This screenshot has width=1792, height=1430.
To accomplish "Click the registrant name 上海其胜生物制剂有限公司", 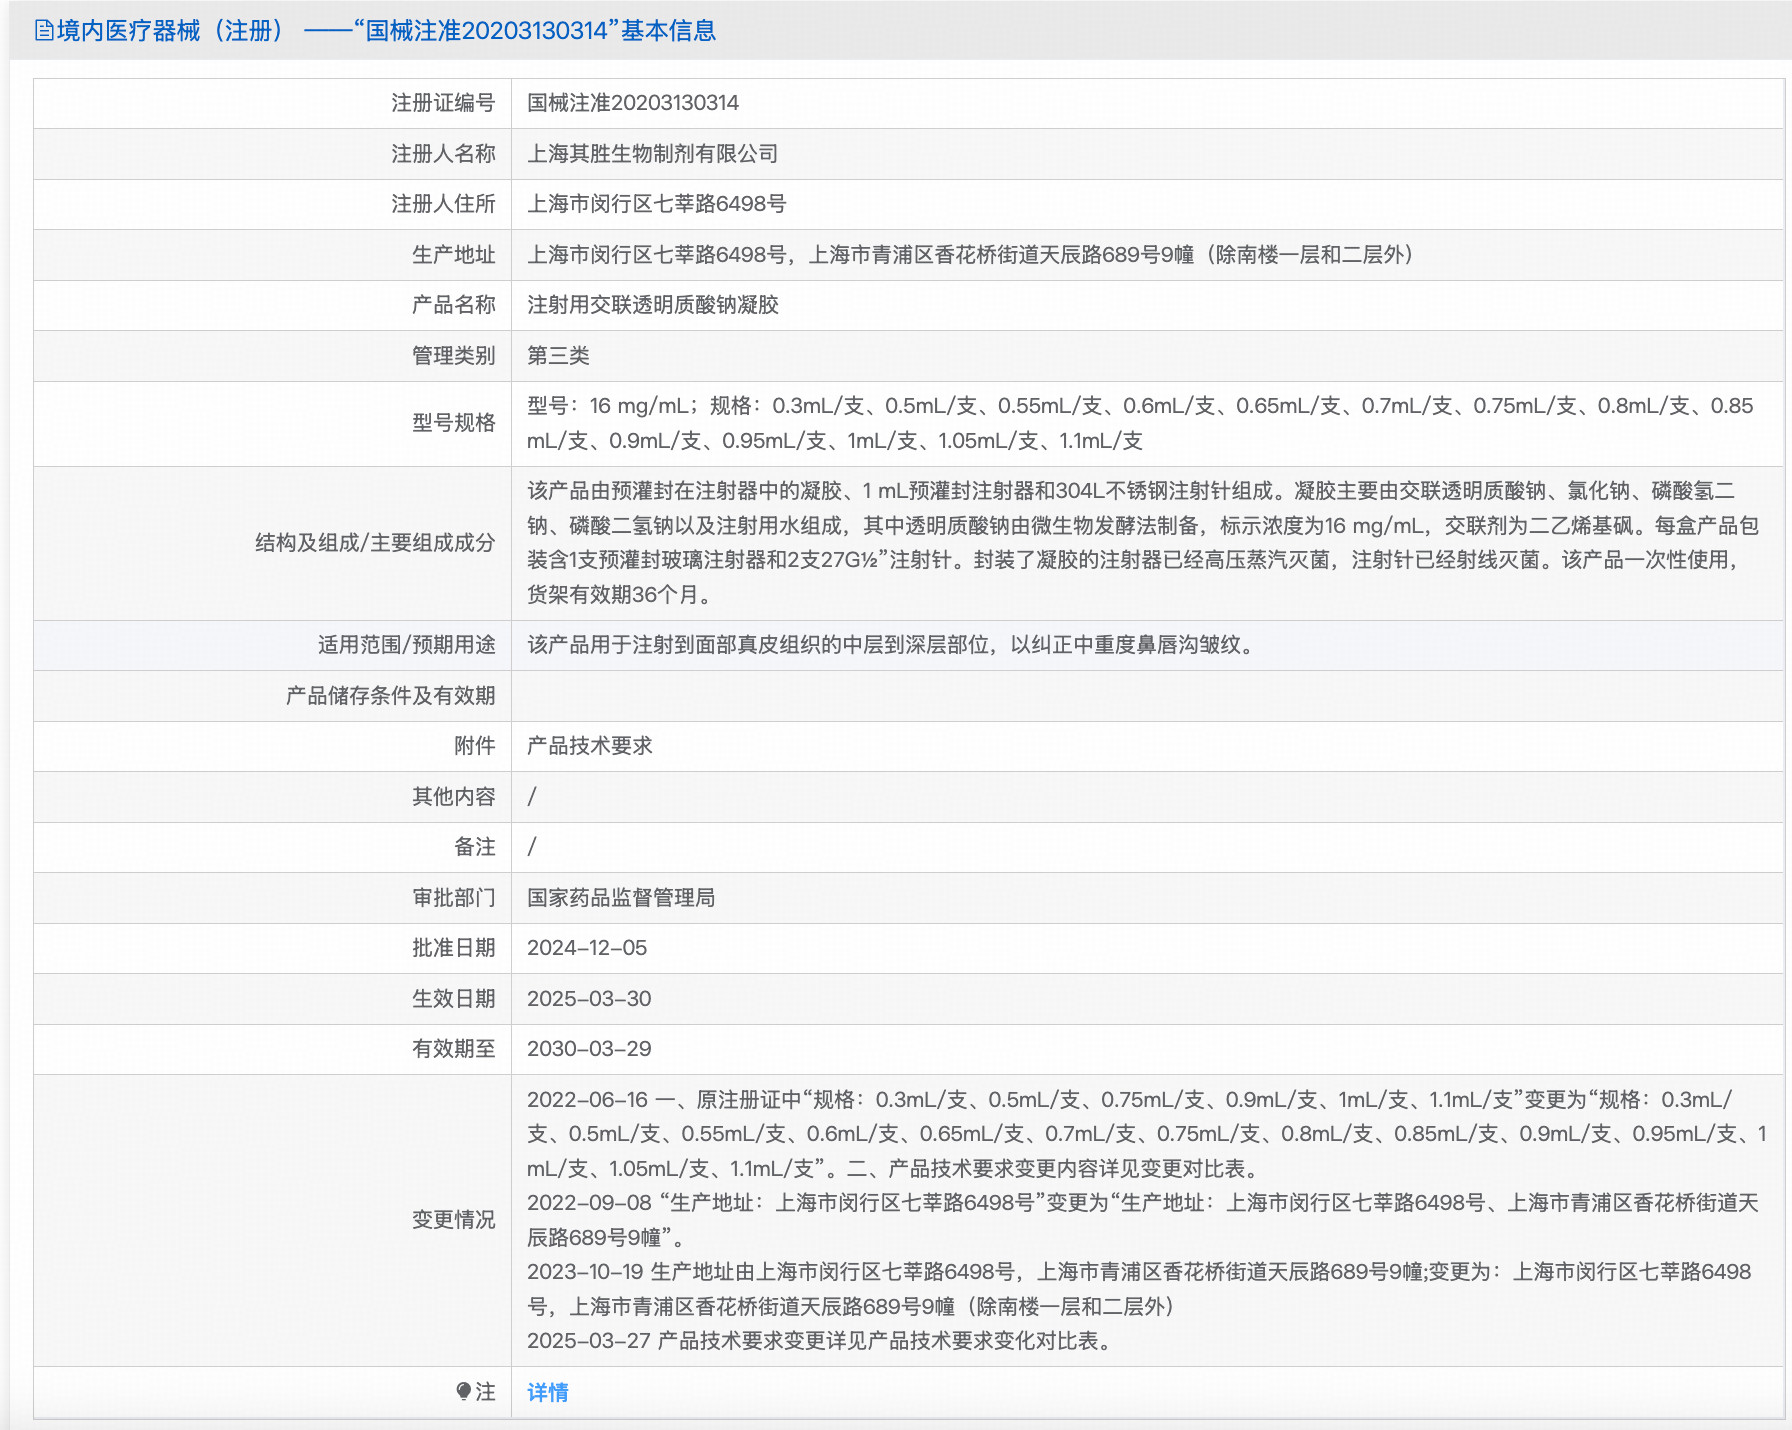I will (652, 153).
